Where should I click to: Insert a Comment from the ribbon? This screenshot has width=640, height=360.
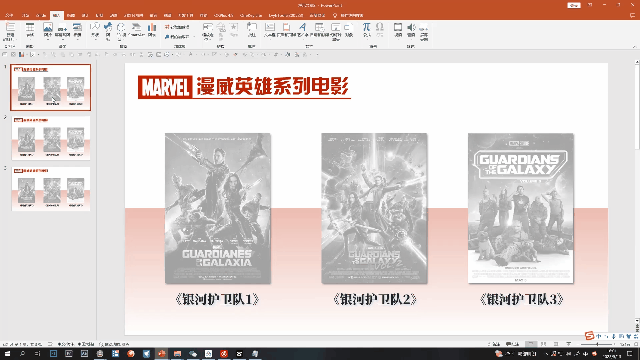pyautogui.click(x=251, y=31)
